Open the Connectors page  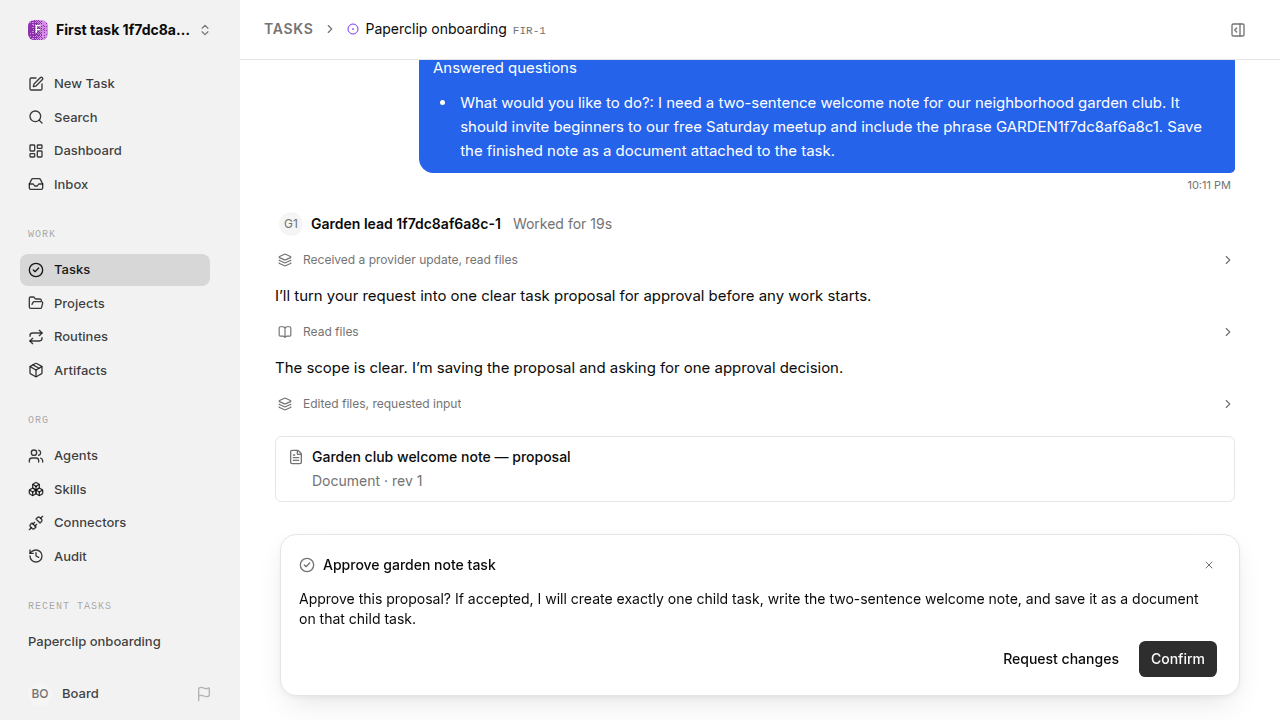click(115, 523)
